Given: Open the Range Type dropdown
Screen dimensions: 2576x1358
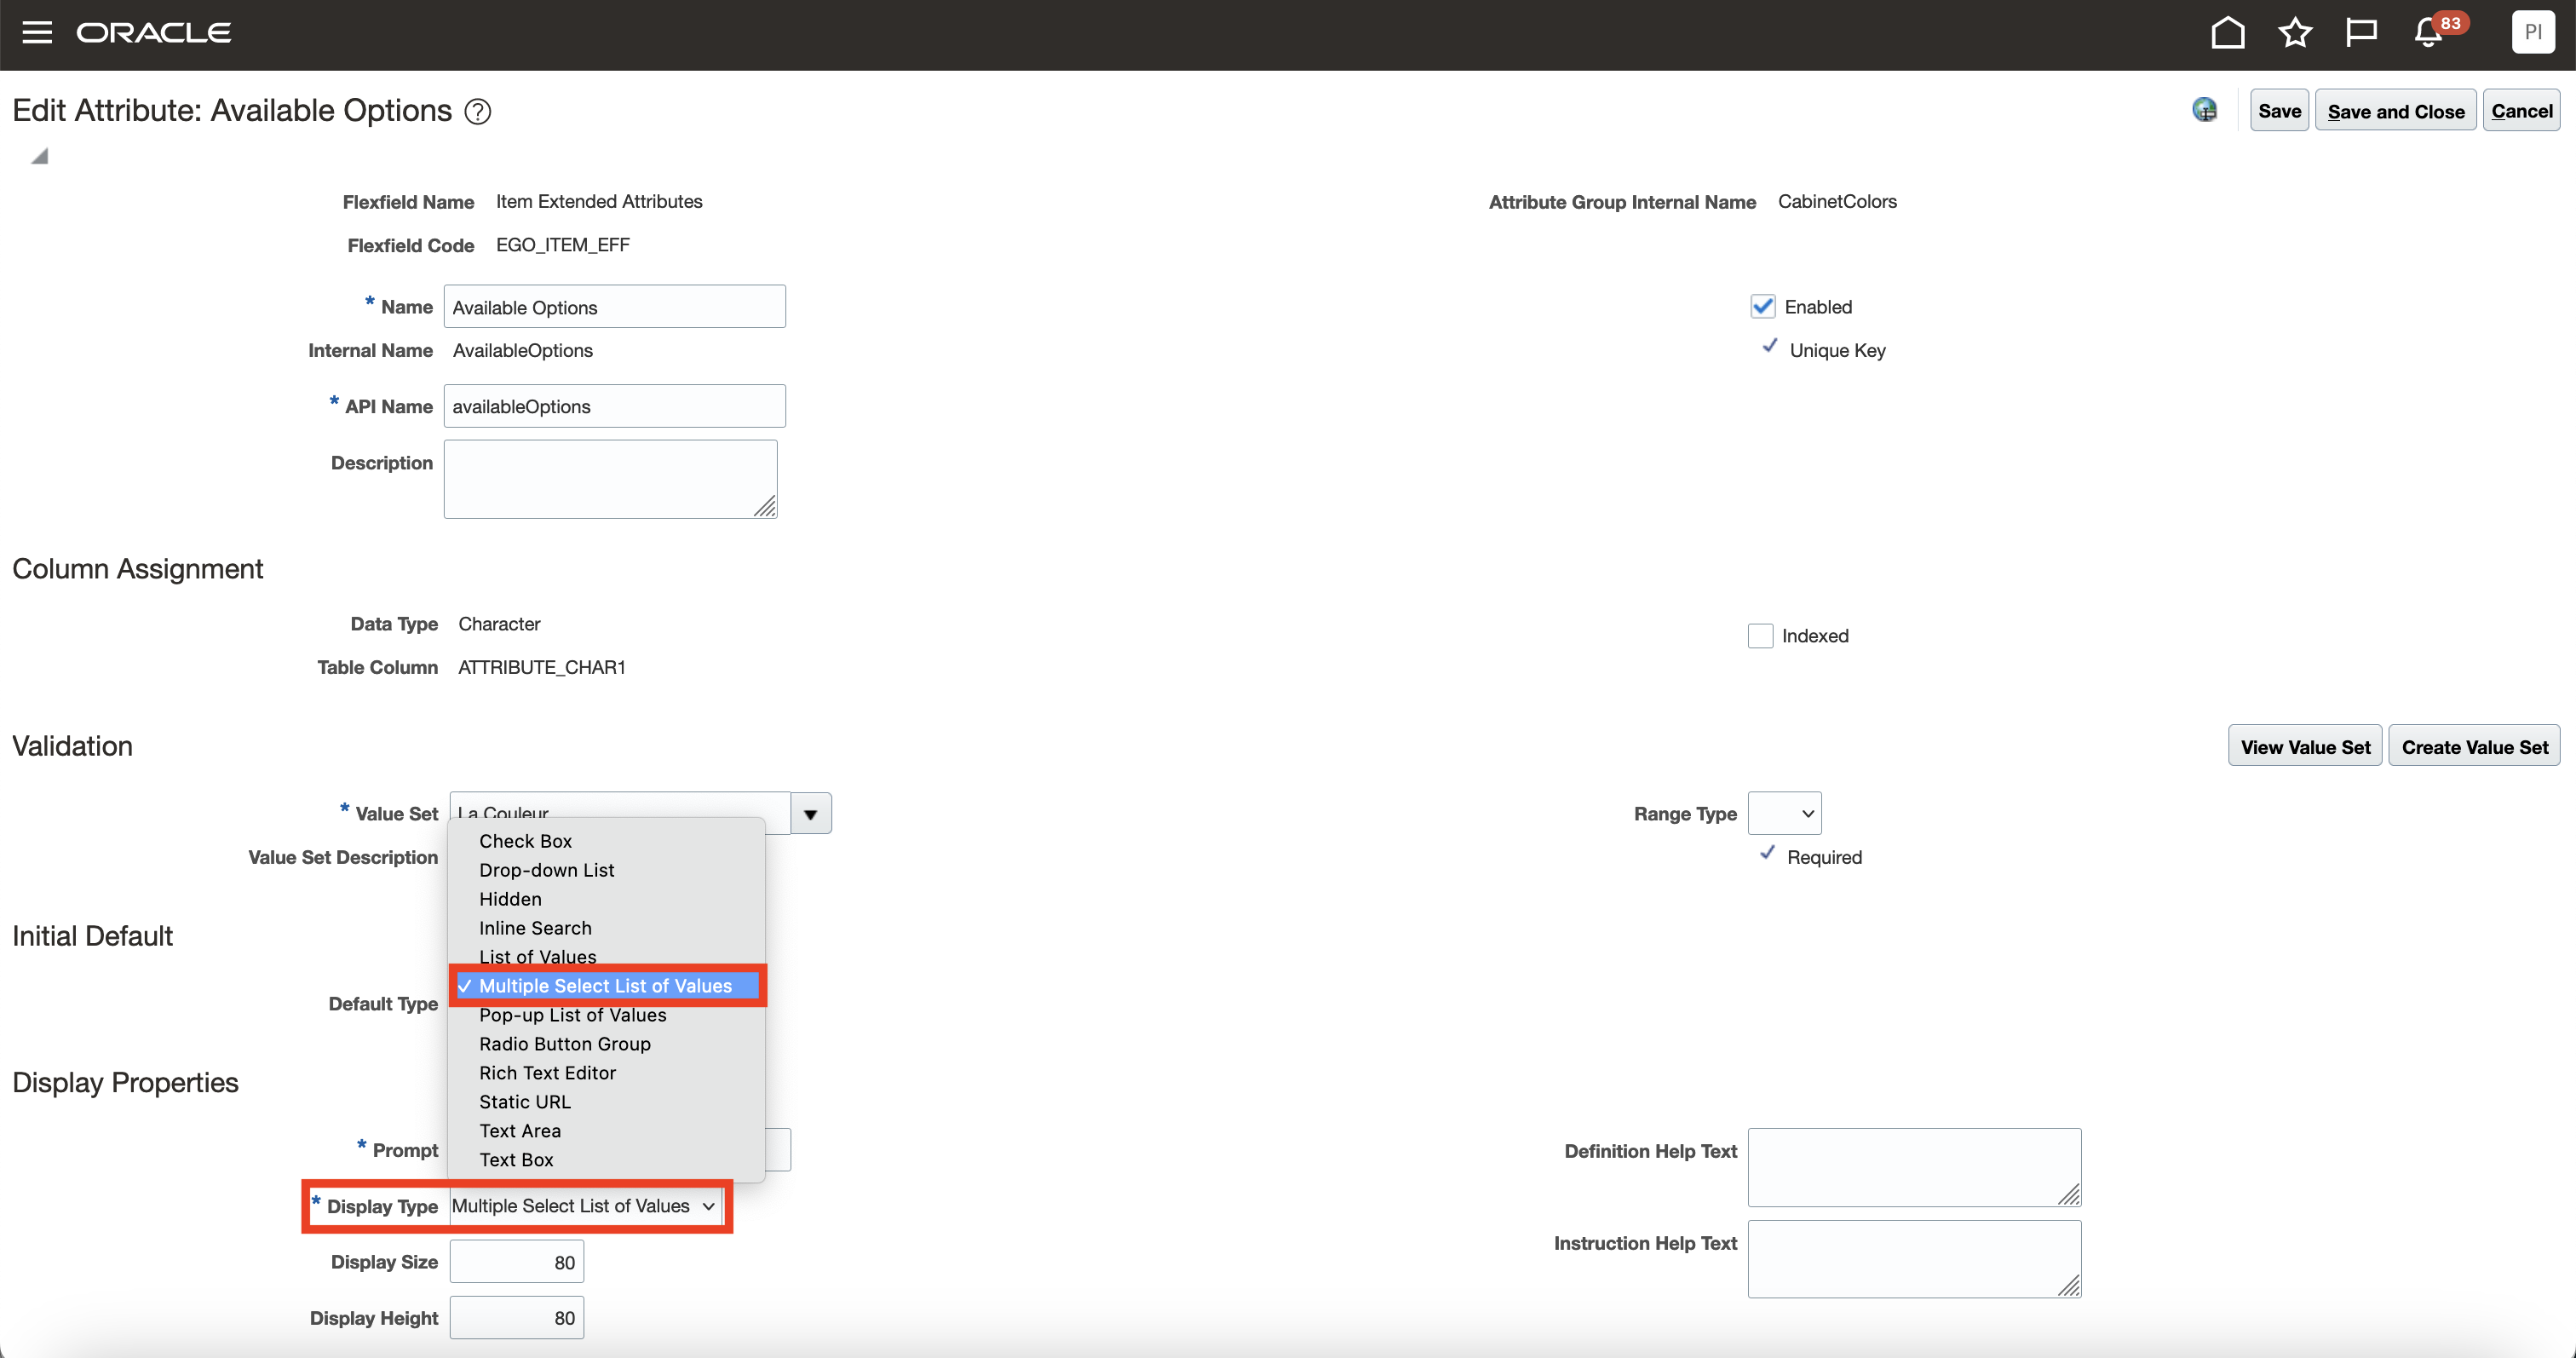Looking at the screenshot, I should (x=1784, y=814).
